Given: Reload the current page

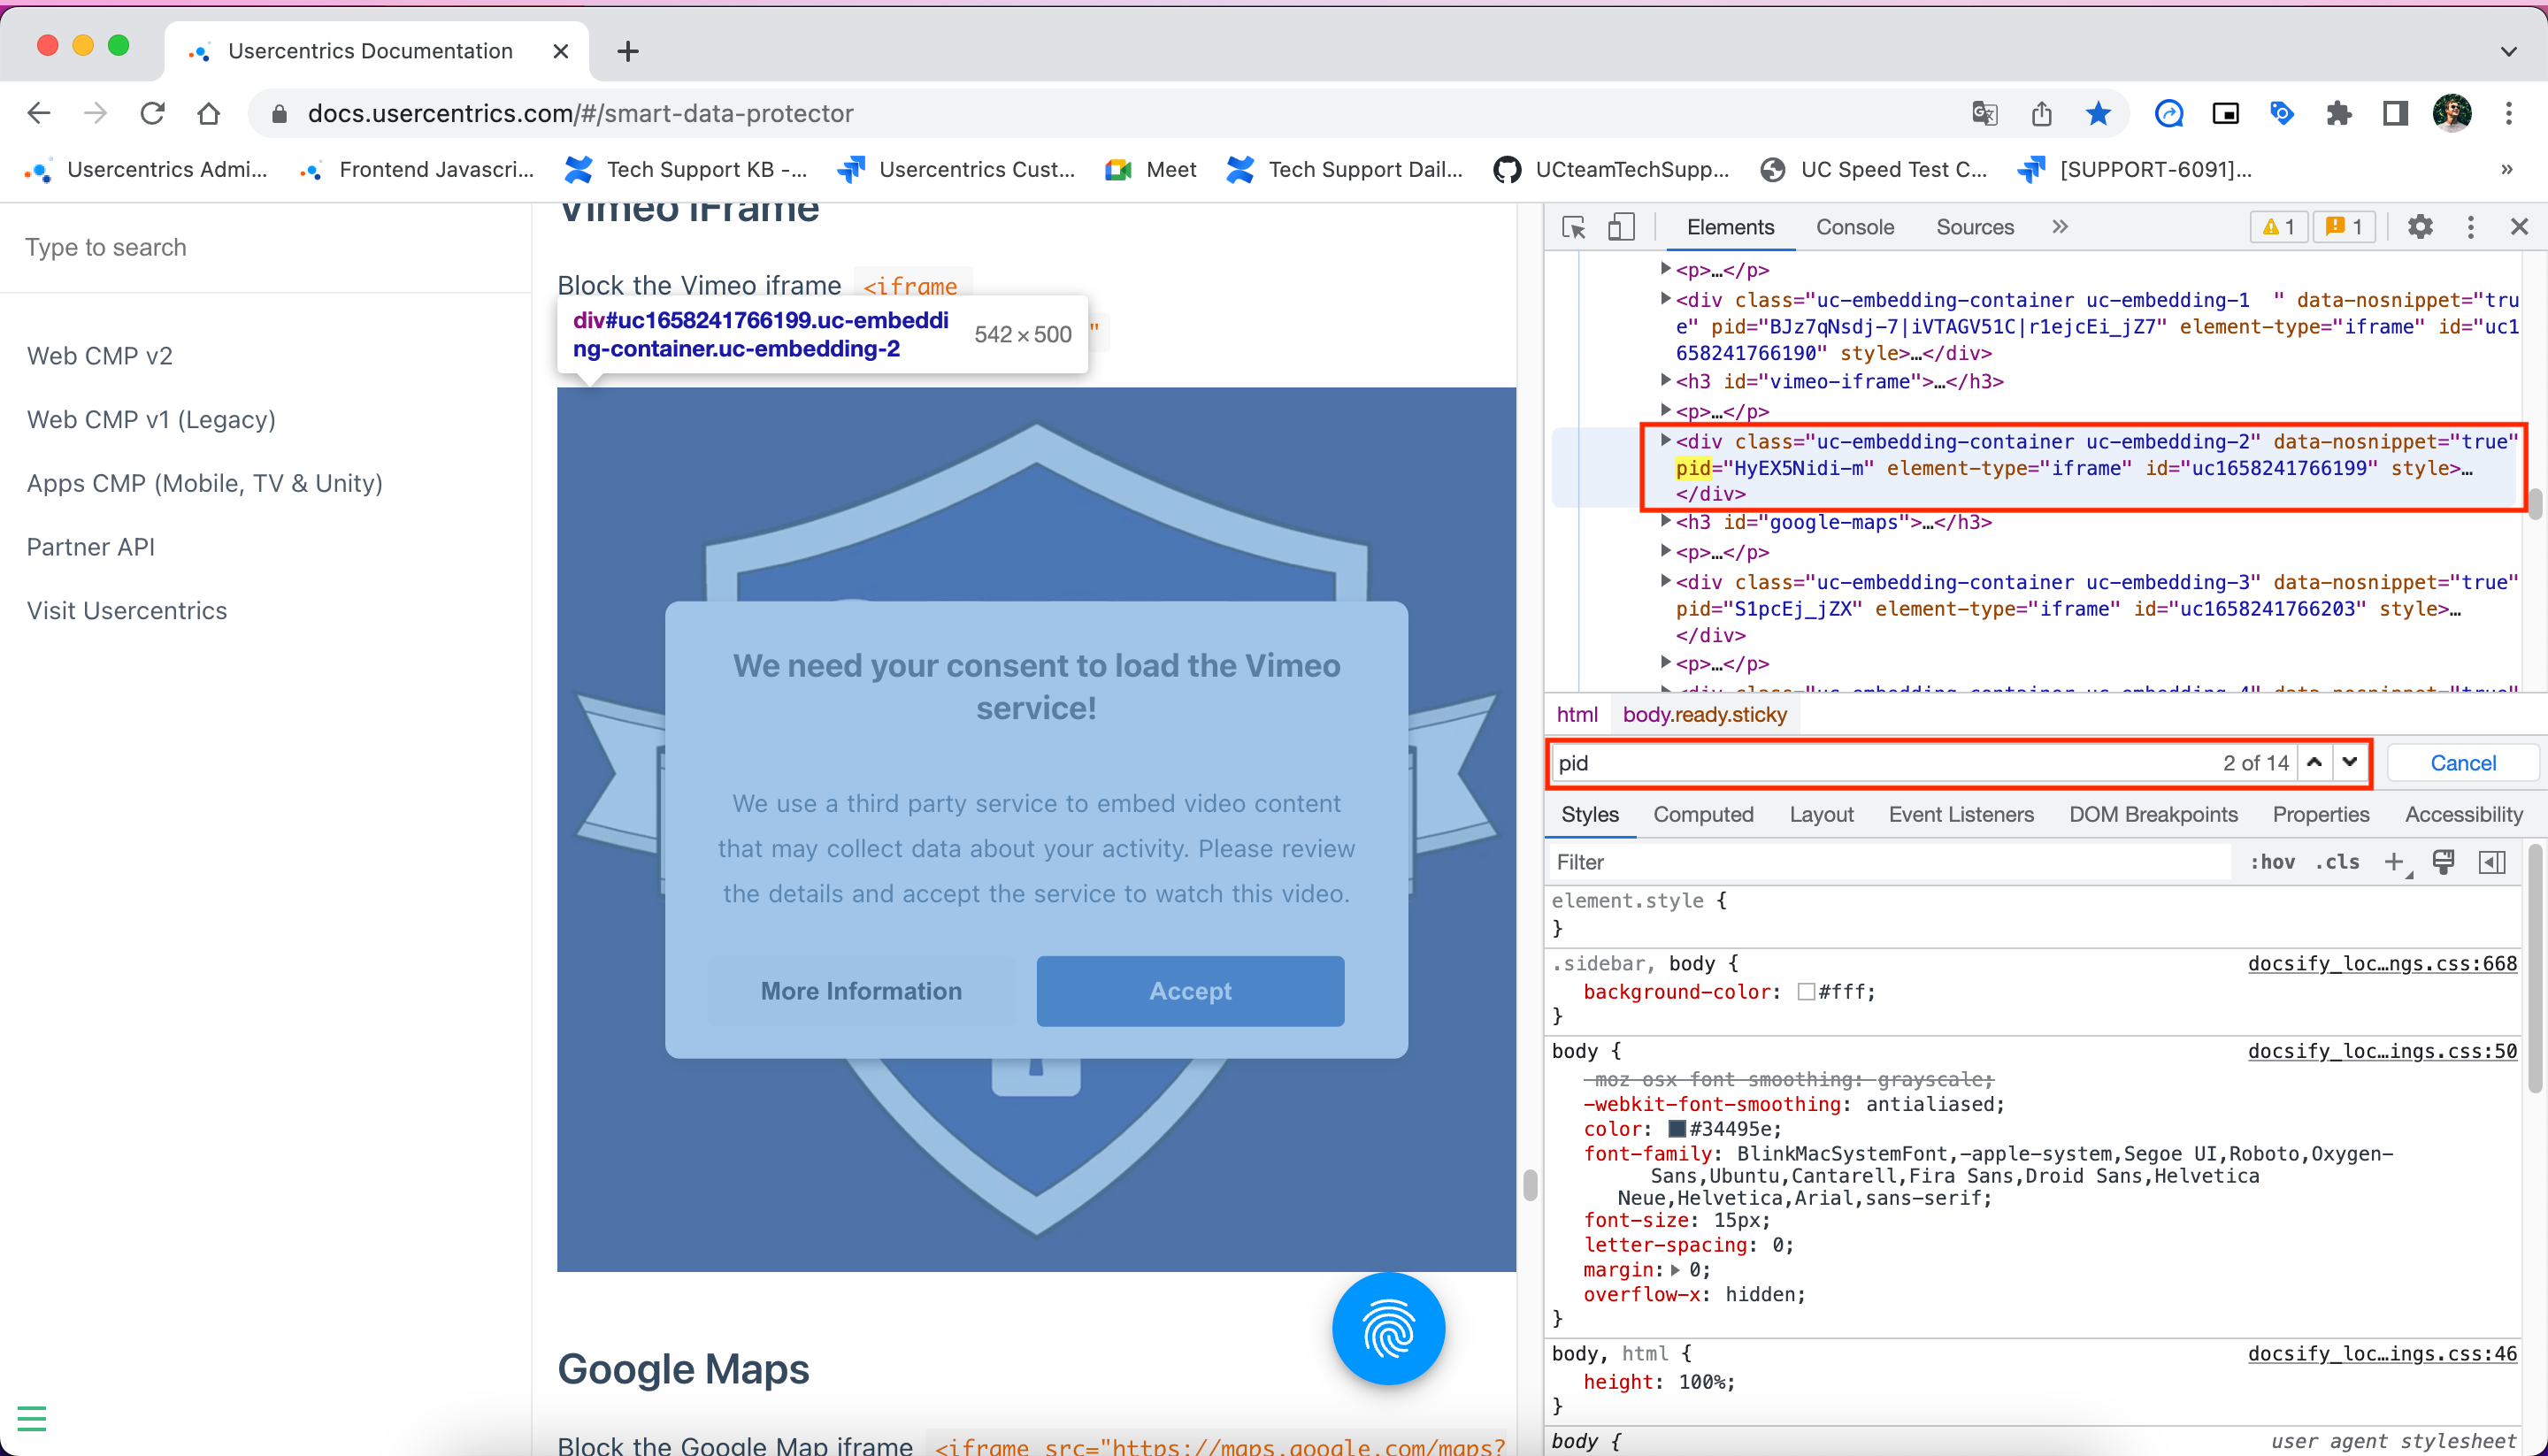Looking at the screenshot, I should point(152,113).
